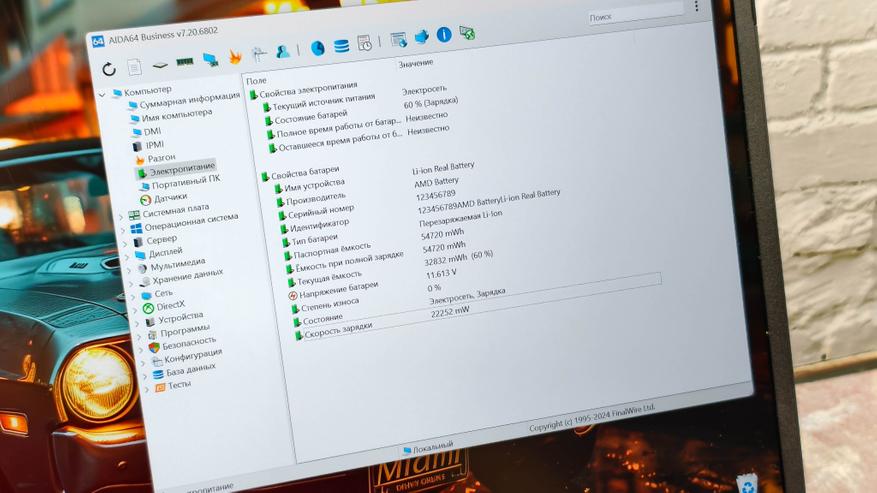This screenshot has width=877, height=493.
Task: Click the blue monitor diagnostics toolbar icon
Action: [210, 59]
